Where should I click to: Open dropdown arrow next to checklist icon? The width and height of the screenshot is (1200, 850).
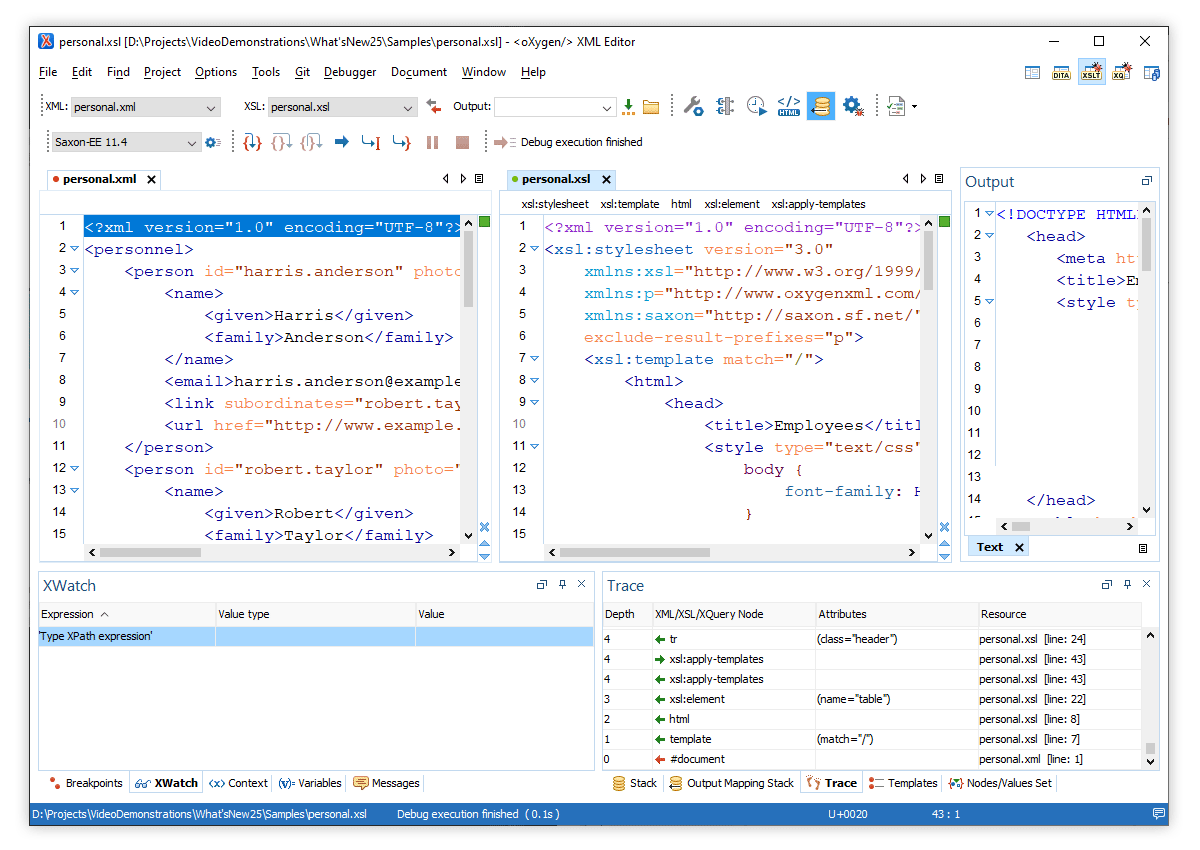(914, 107)
